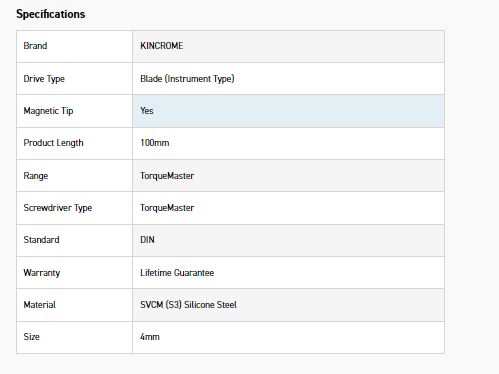Click the SVCM (S3) Silicone Steel value

pos(188,305)
